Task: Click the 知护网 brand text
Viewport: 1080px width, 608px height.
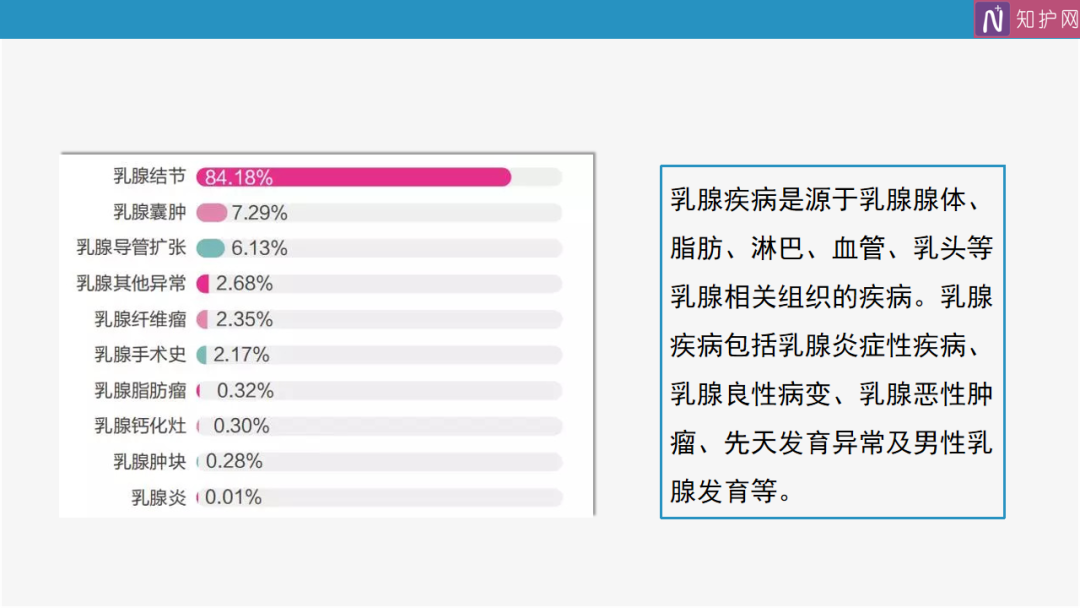Action: [1046, 19]
